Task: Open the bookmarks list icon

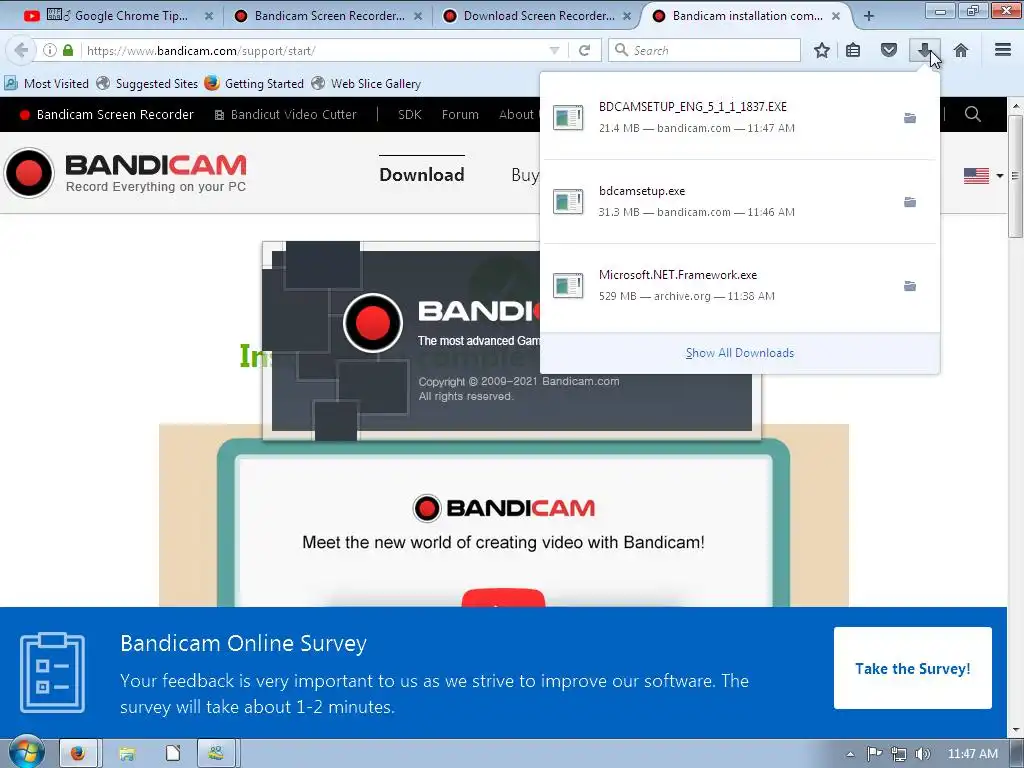Action: (x=853, y=50)
